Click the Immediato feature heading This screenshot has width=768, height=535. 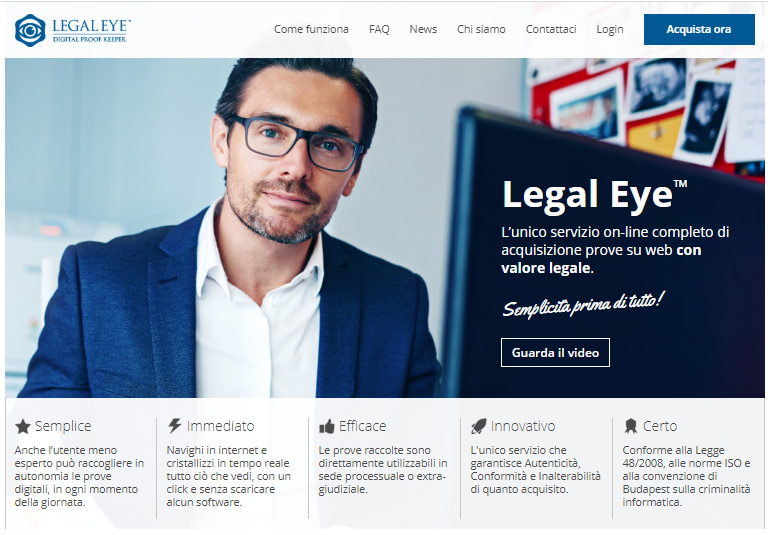[220, 426]
